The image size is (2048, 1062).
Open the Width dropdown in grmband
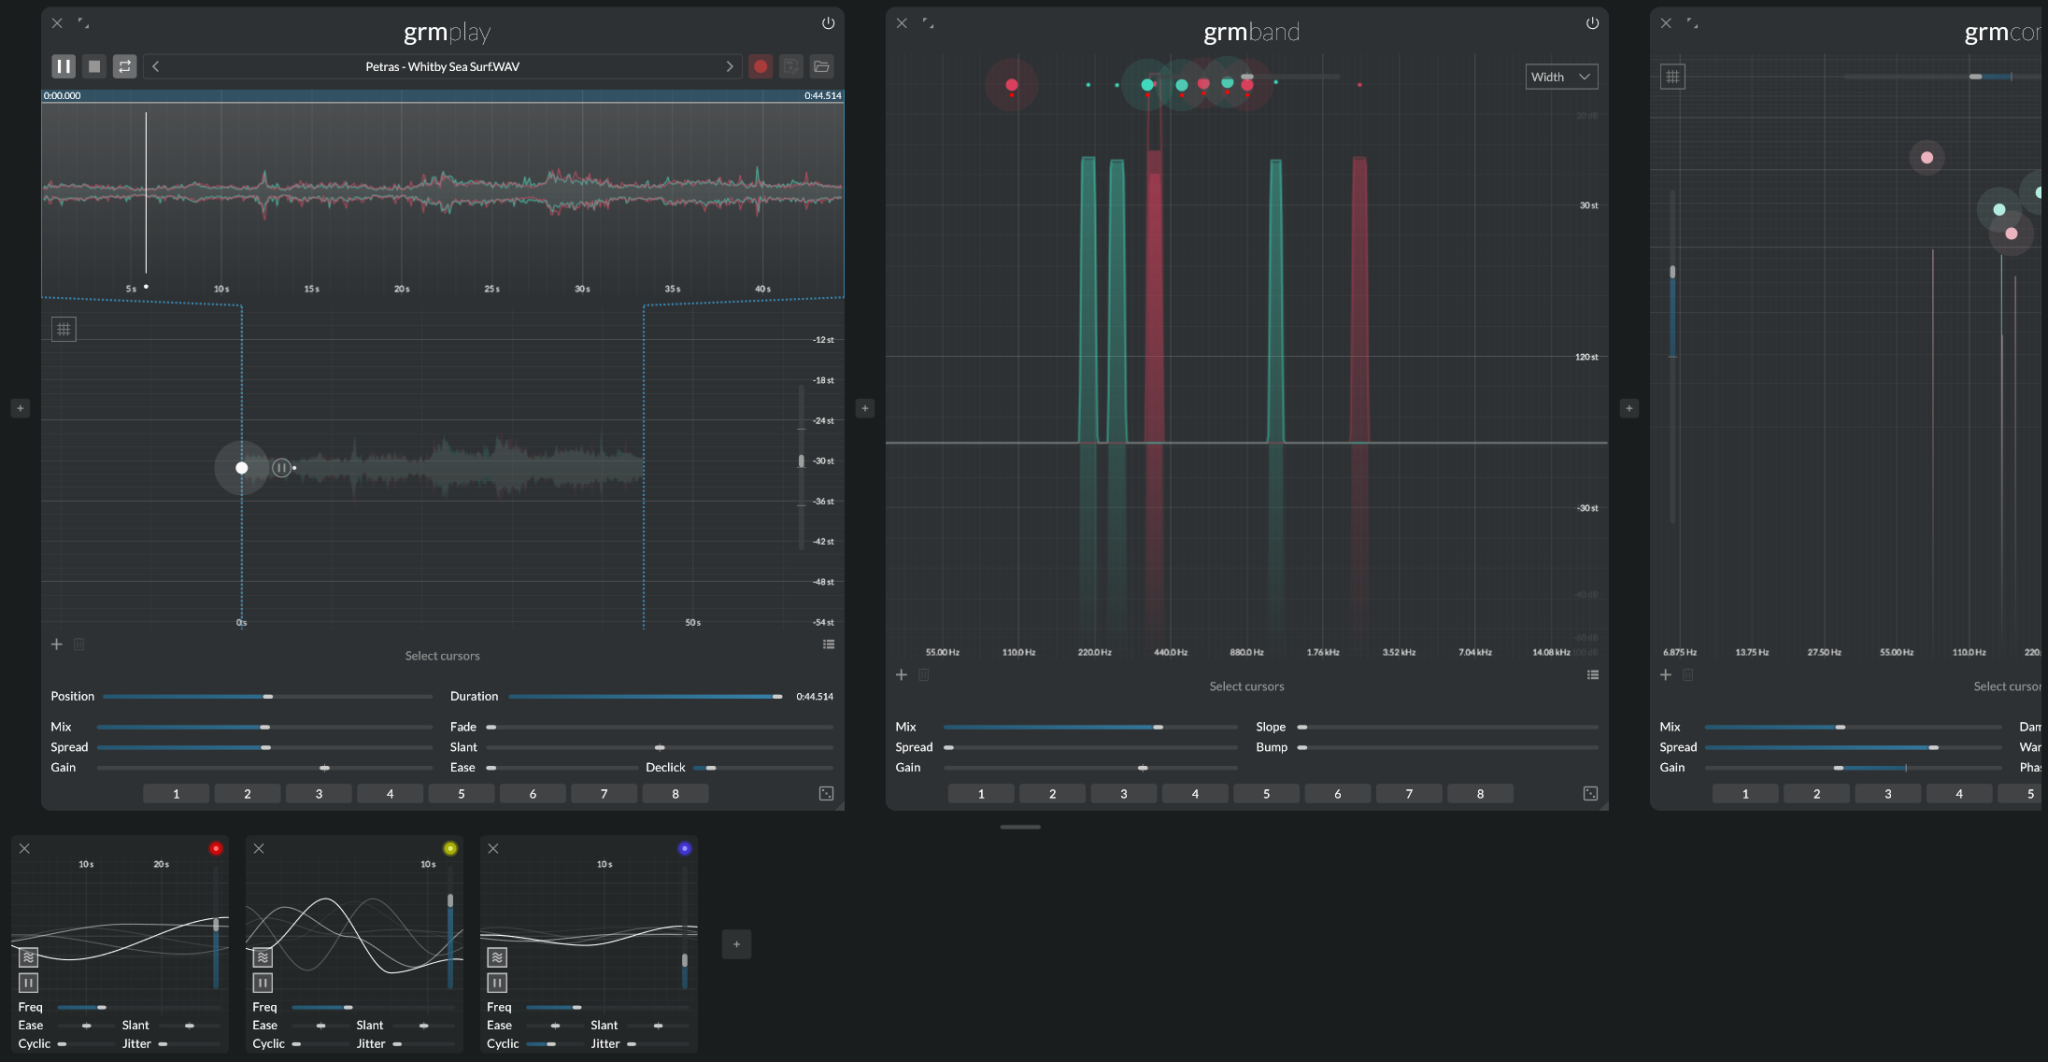[x=1561, y=77]
